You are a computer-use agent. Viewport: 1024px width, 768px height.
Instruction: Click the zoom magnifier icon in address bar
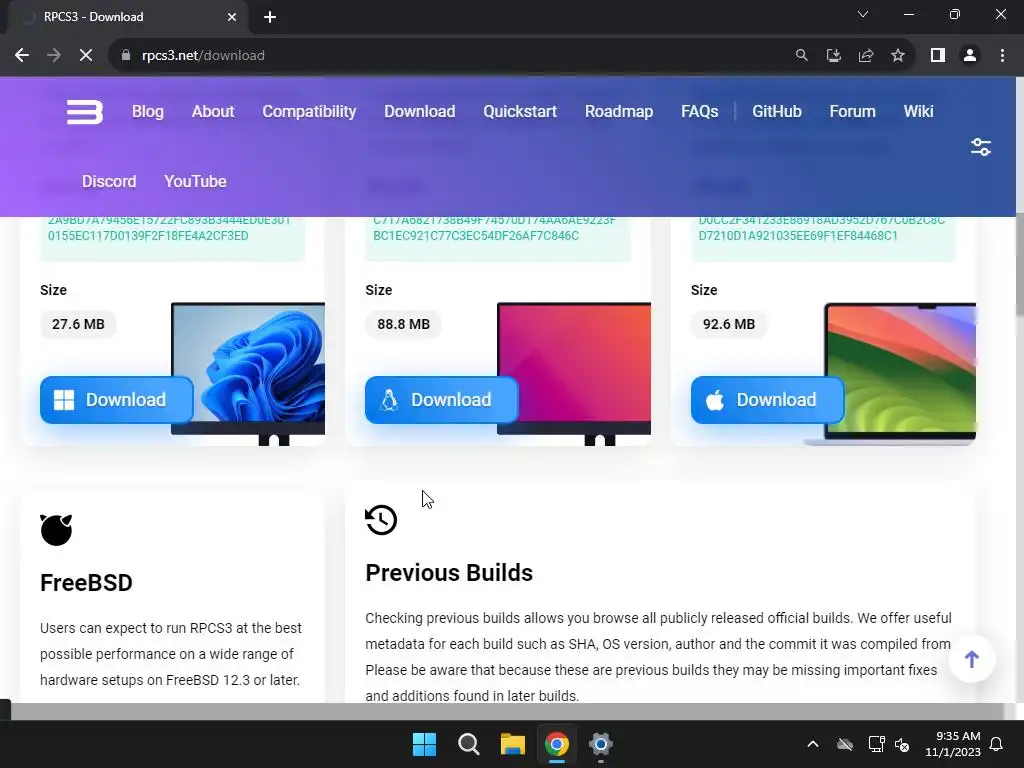pyautogui.click(x=801, y=56)
